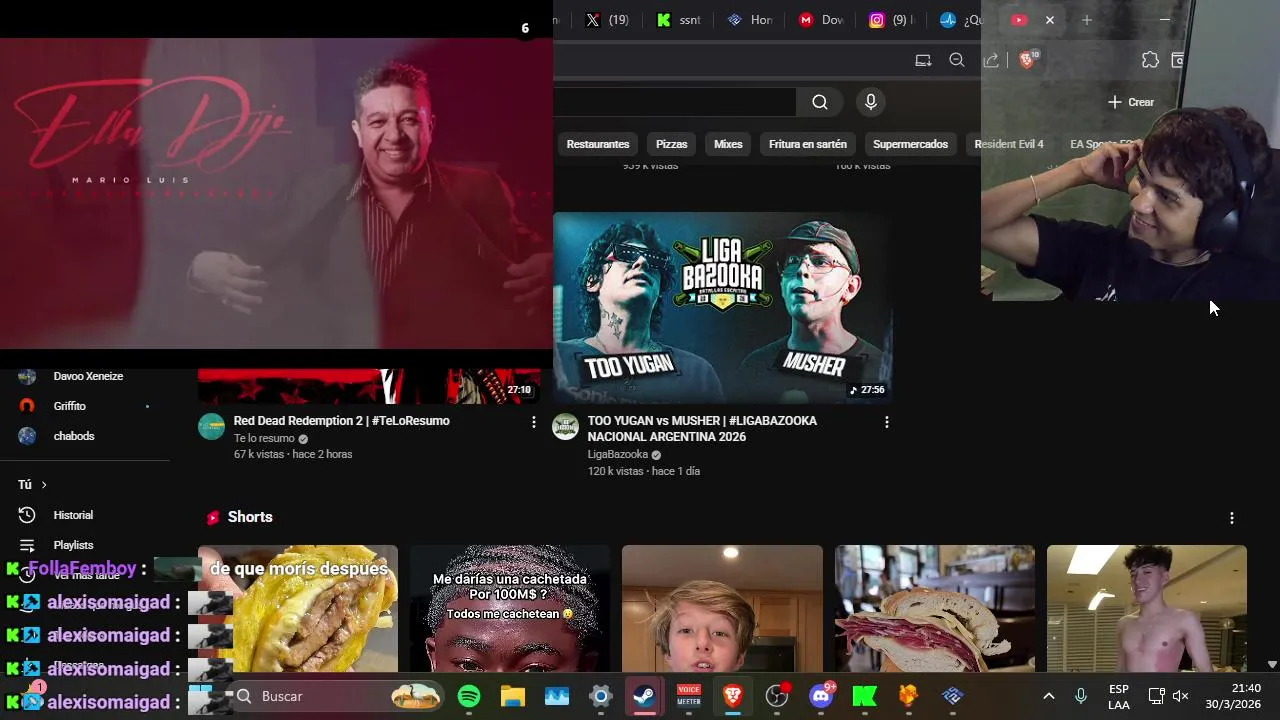Open the shirtless guy Short thumbnail
Viewport: 1280px width, 720px height.
pyautogui.click(x=1147, y=608)
